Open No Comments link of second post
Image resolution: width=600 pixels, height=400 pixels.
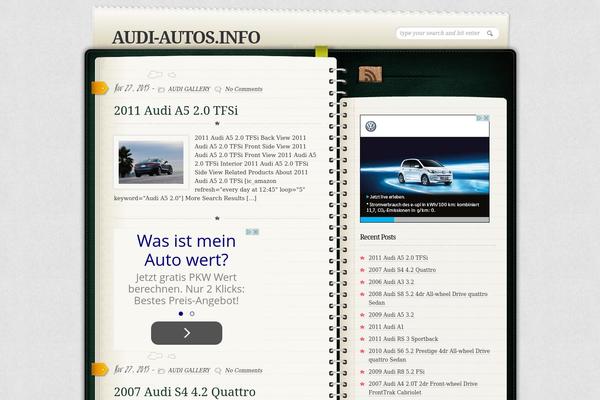click(x=244, y=371)
